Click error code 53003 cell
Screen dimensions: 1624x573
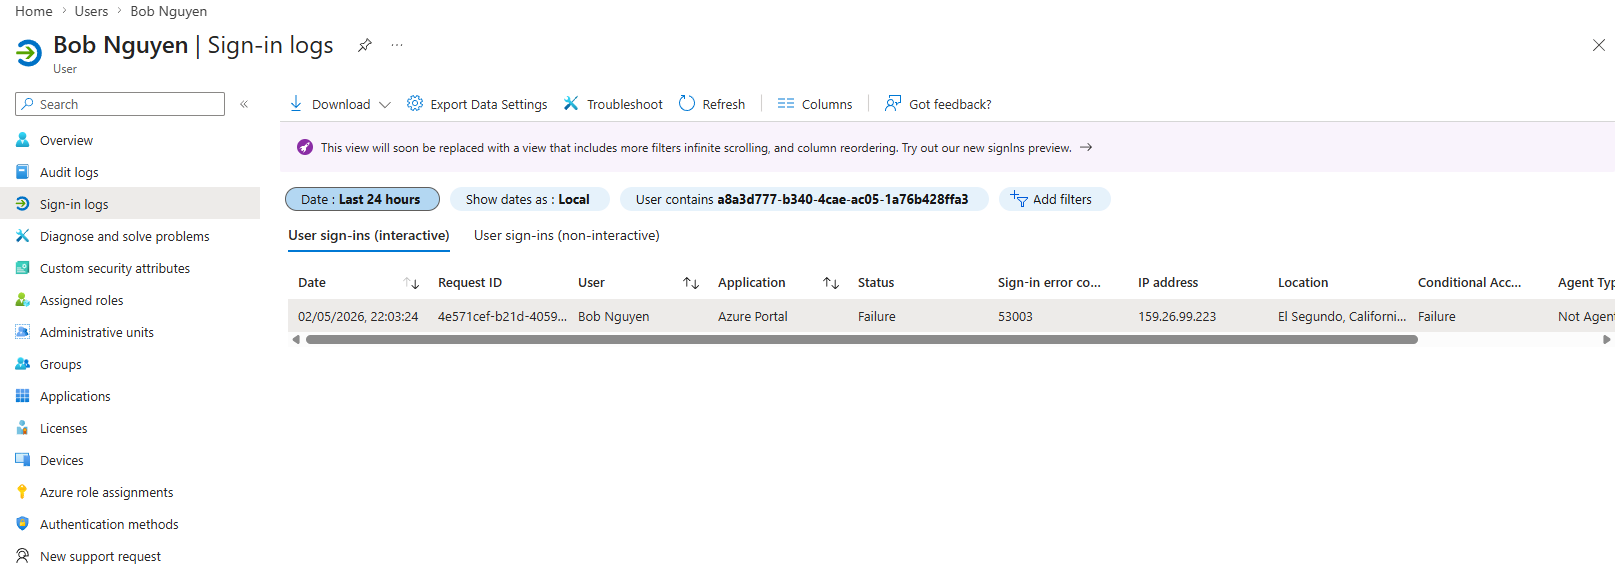[1015, 316]
